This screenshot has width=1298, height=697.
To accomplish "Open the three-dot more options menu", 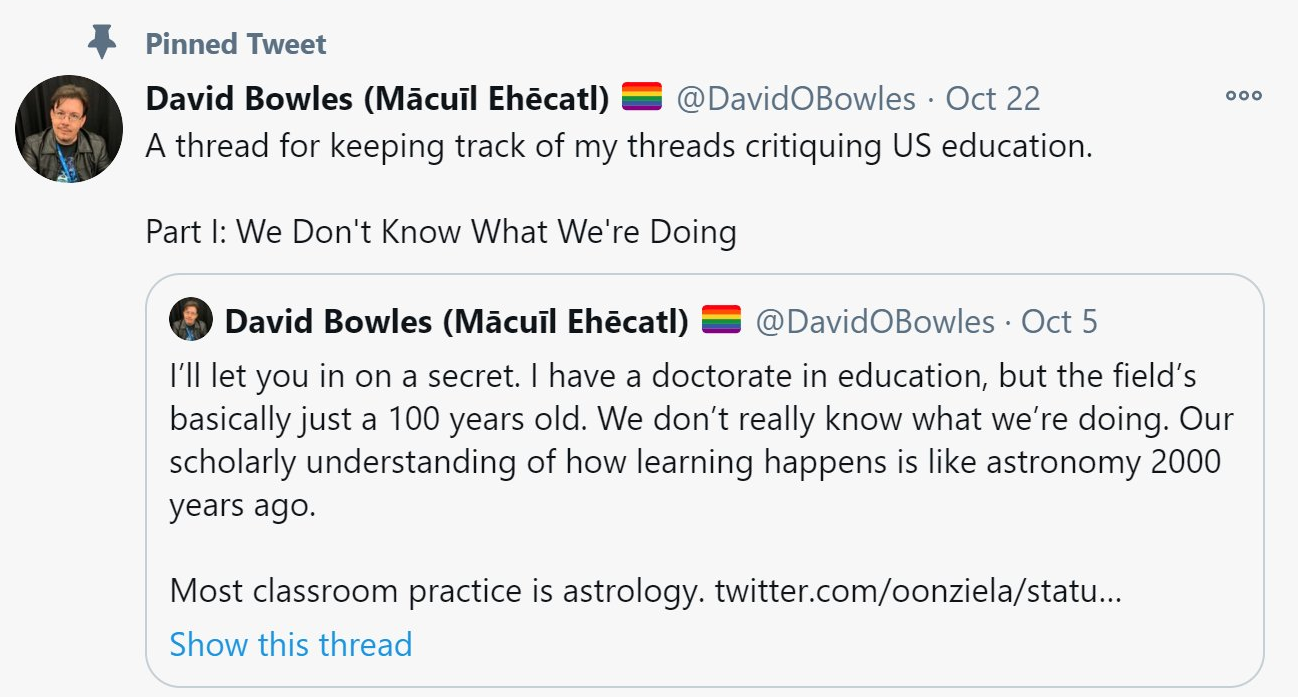I will click(1243, 97).
